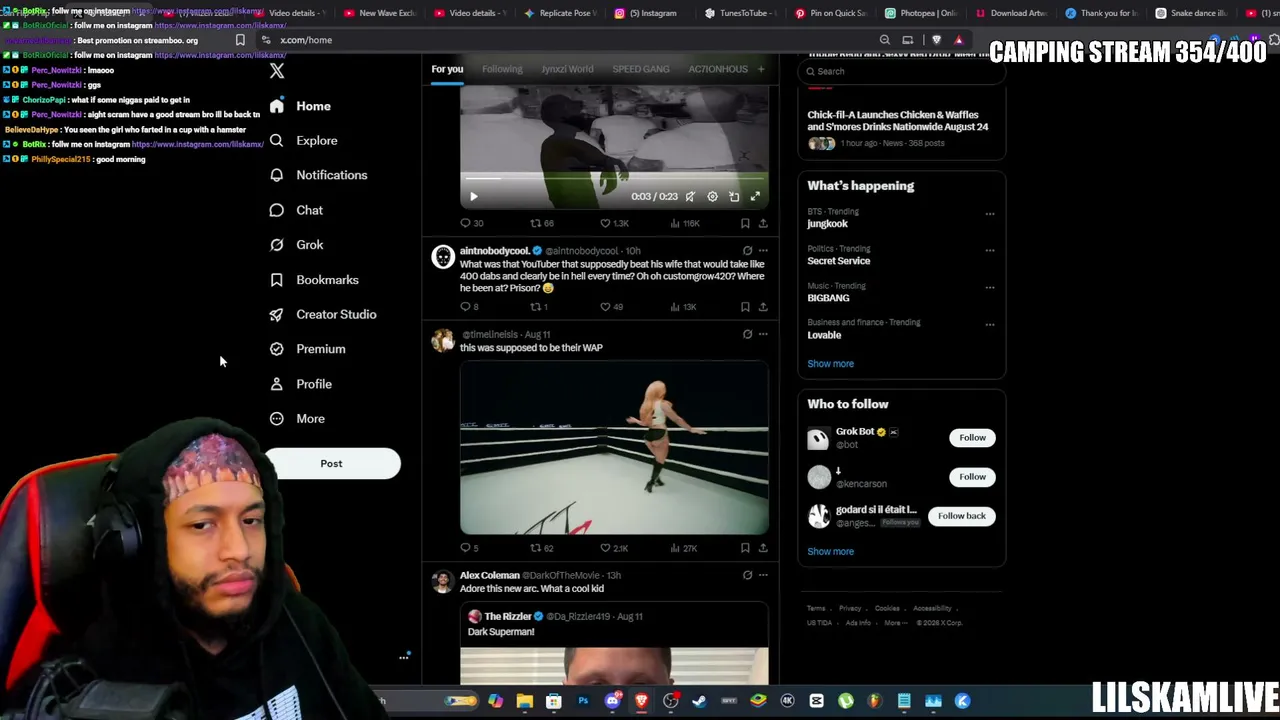Screen dimensions: 1280x720
Task: Open Photoshop from the taskbar
Action: click(x=583, y=701)
